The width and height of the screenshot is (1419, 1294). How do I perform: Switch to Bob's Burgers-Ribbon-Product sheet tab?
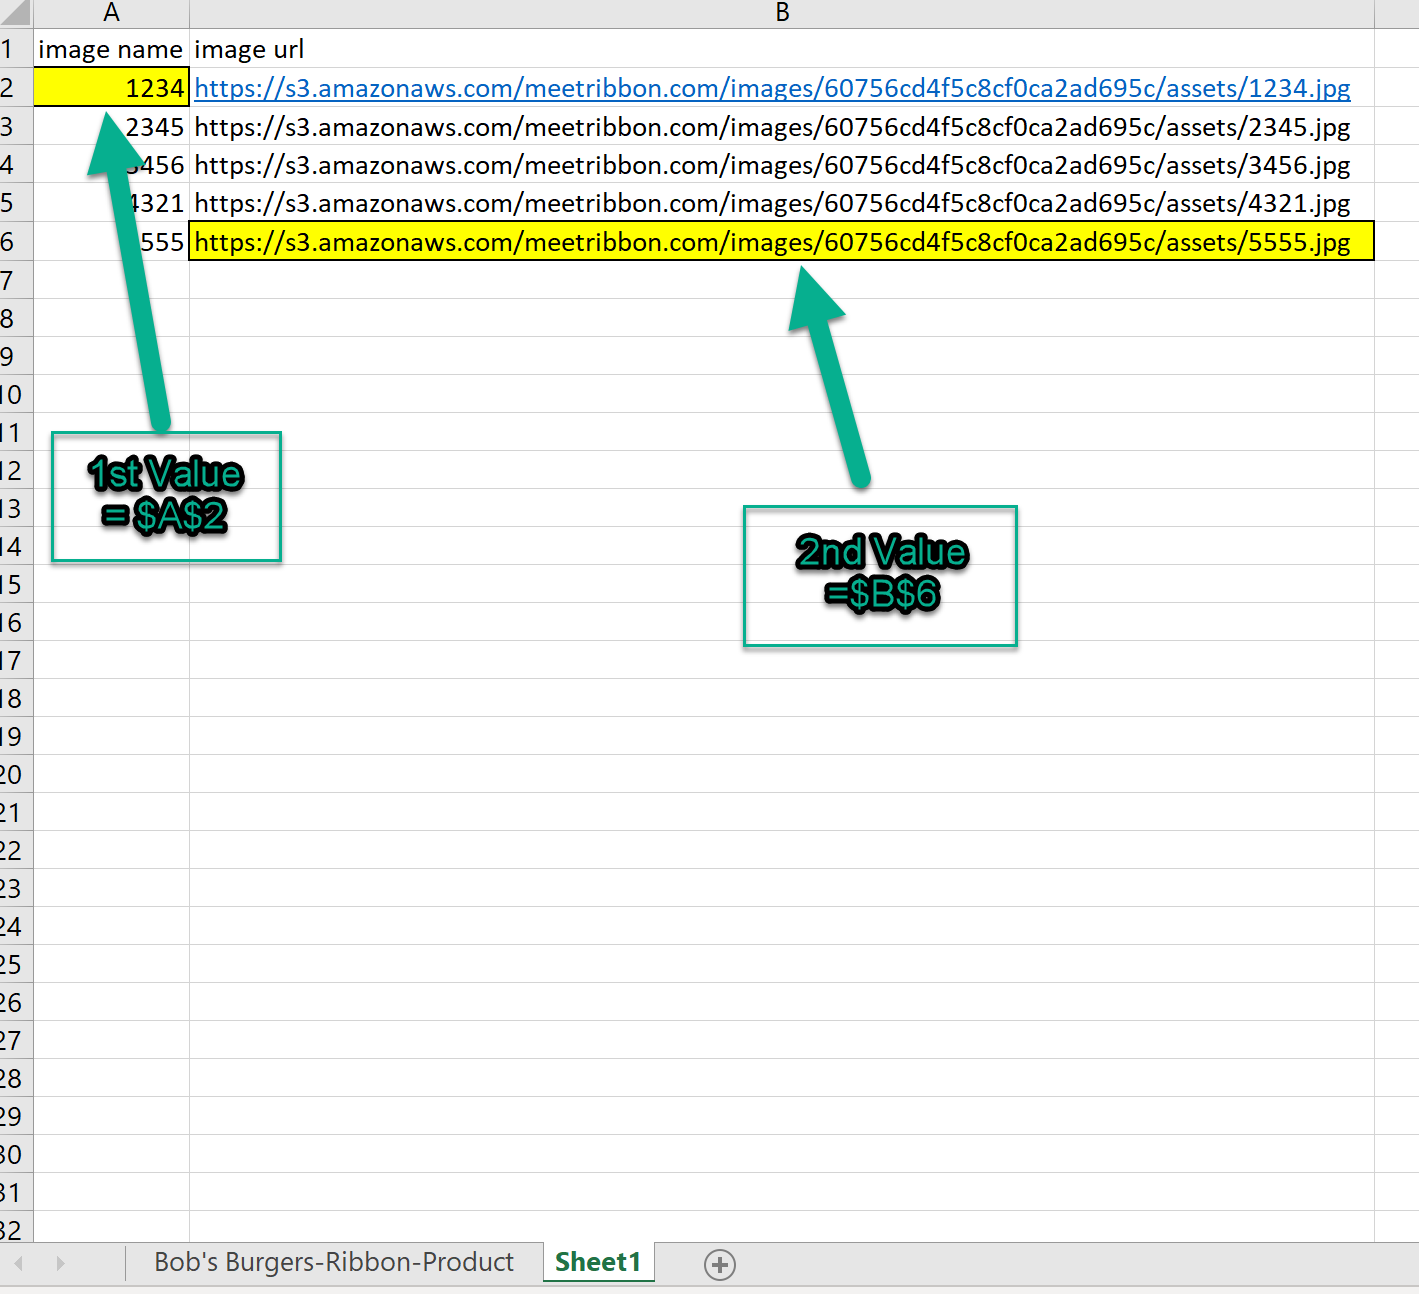(334, 1262)
